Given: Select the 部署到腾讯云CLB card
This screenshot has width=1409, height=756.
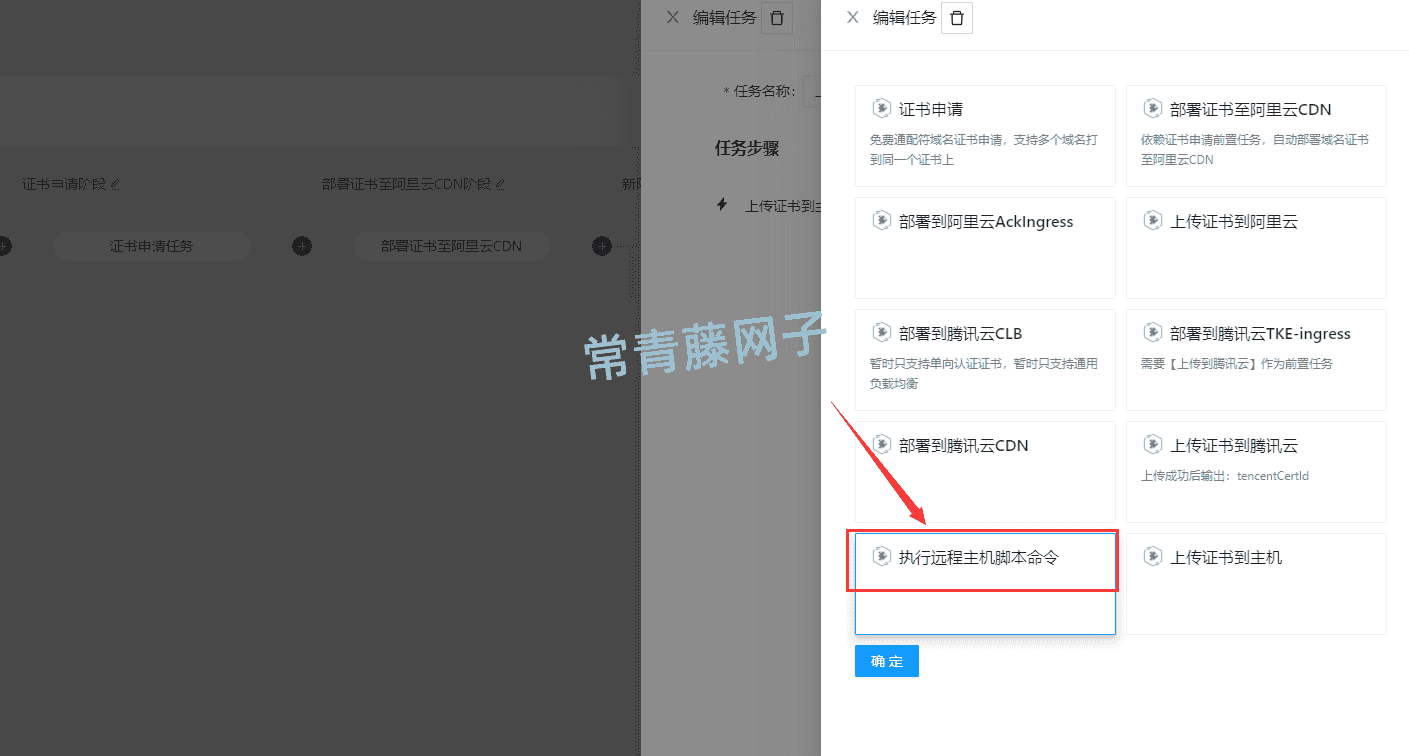Looking at the screenshot, I should tap(985, 360).
